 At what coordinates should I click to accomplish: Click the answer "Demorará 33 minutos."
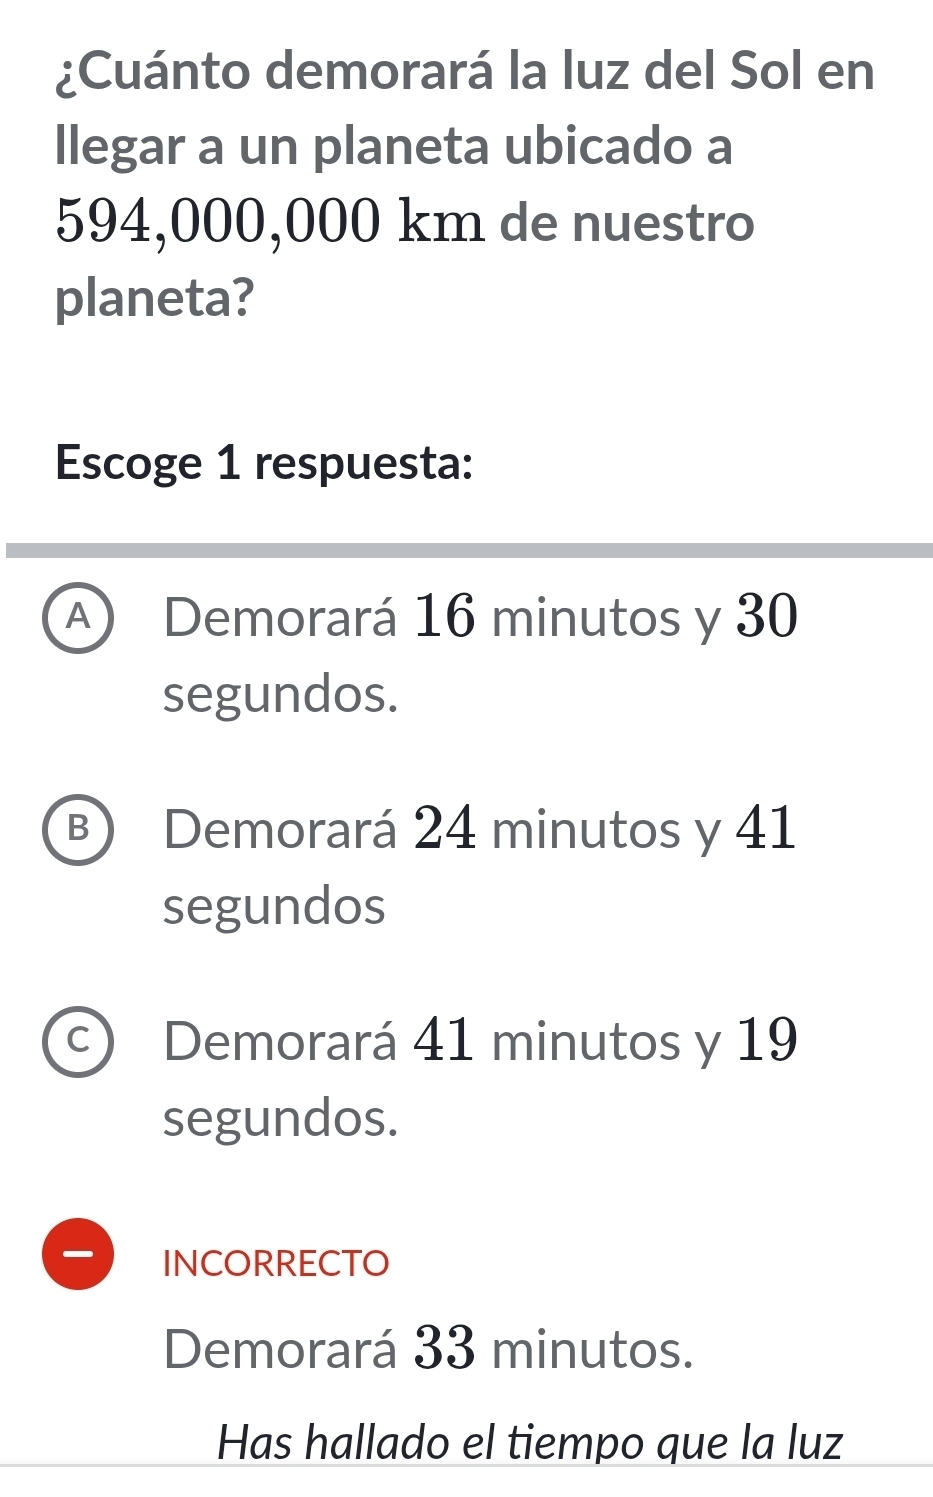(x=428, y=1349)
